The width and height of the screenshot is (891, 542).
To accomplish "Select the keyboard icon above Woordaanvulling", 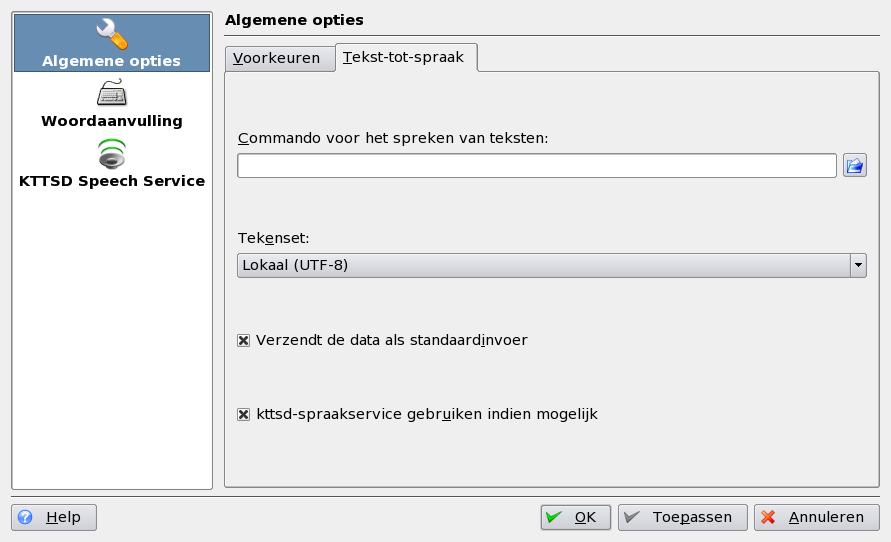I will point(111,94).
